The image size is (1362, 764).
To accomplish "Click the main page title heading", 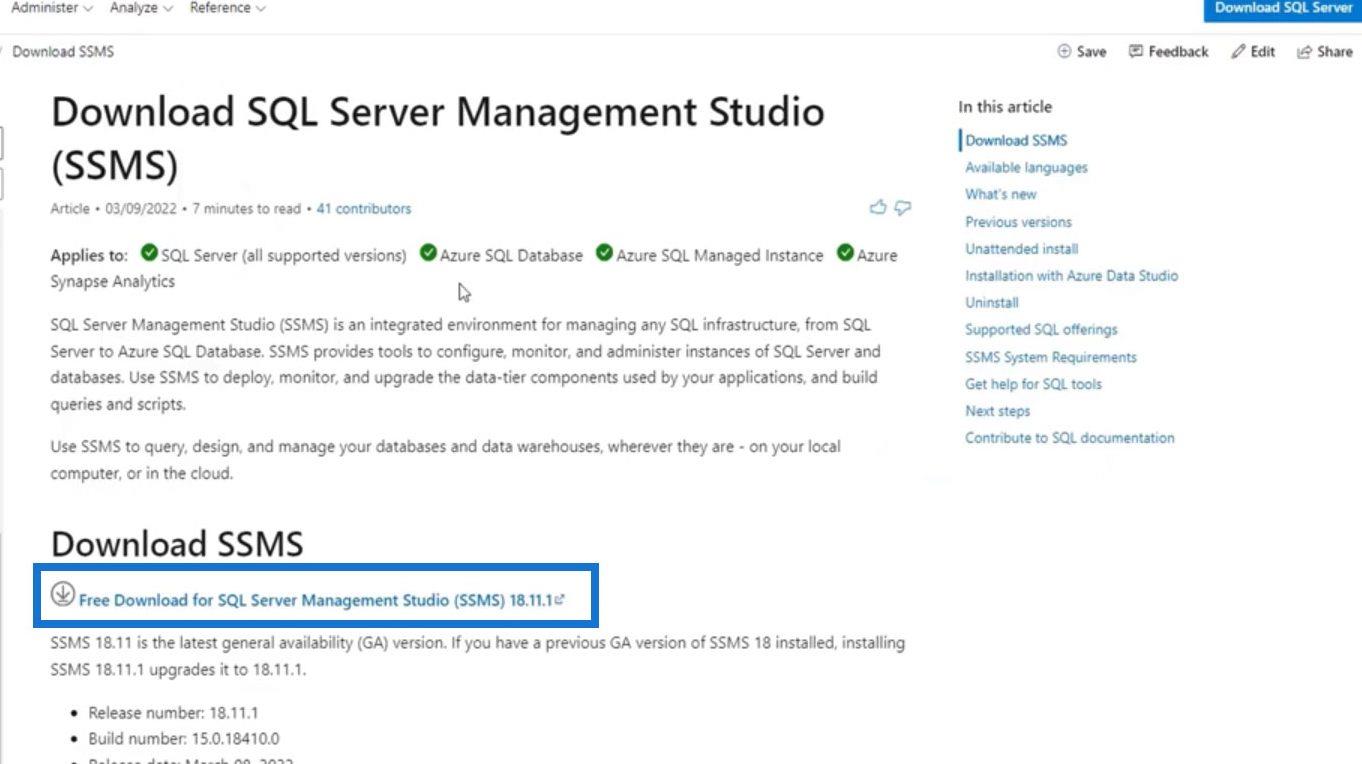I will point(438,138).
